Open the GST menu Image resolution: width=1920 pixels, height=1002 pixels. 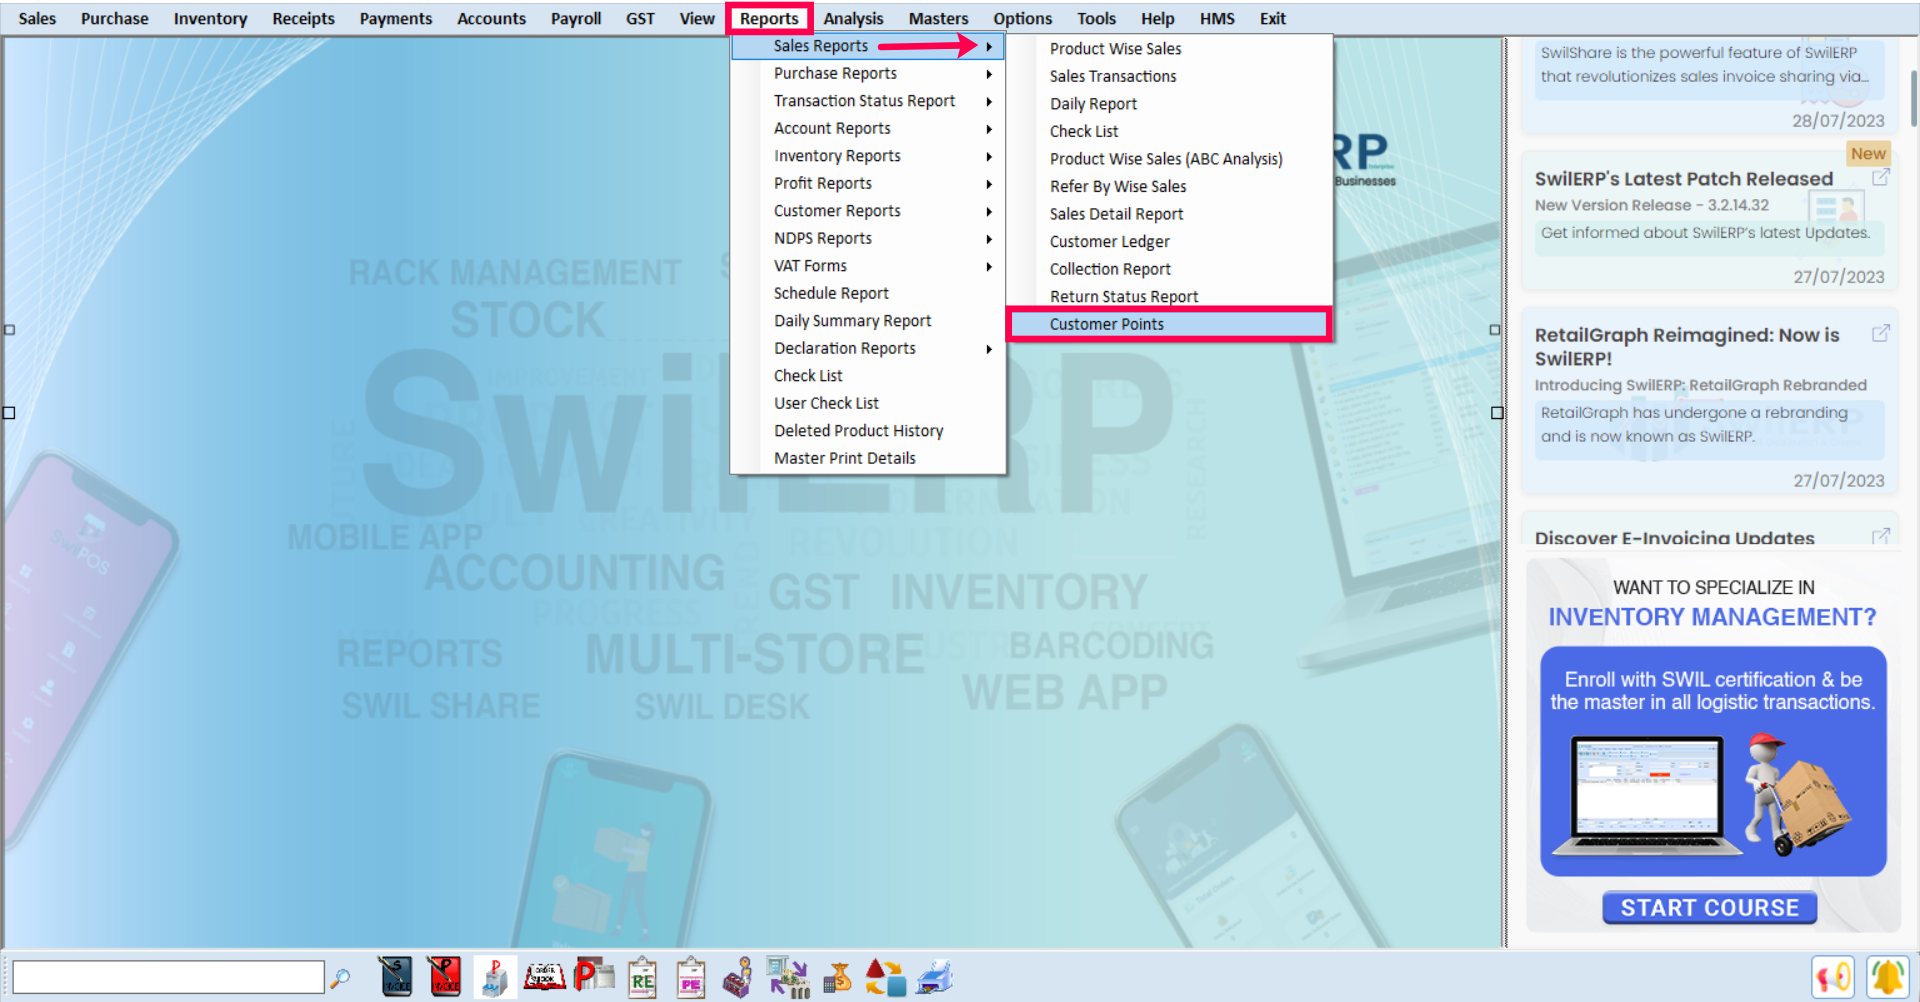640,18
